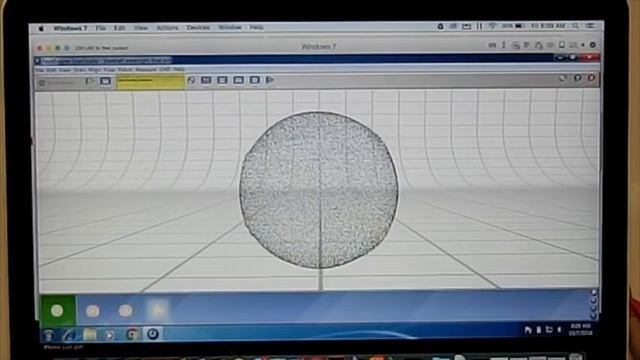Image resolution: width=640 pixels, height=360 pixels.
Task: Click the tool icon third from toolbar end
Action: (x=563, y=78)
